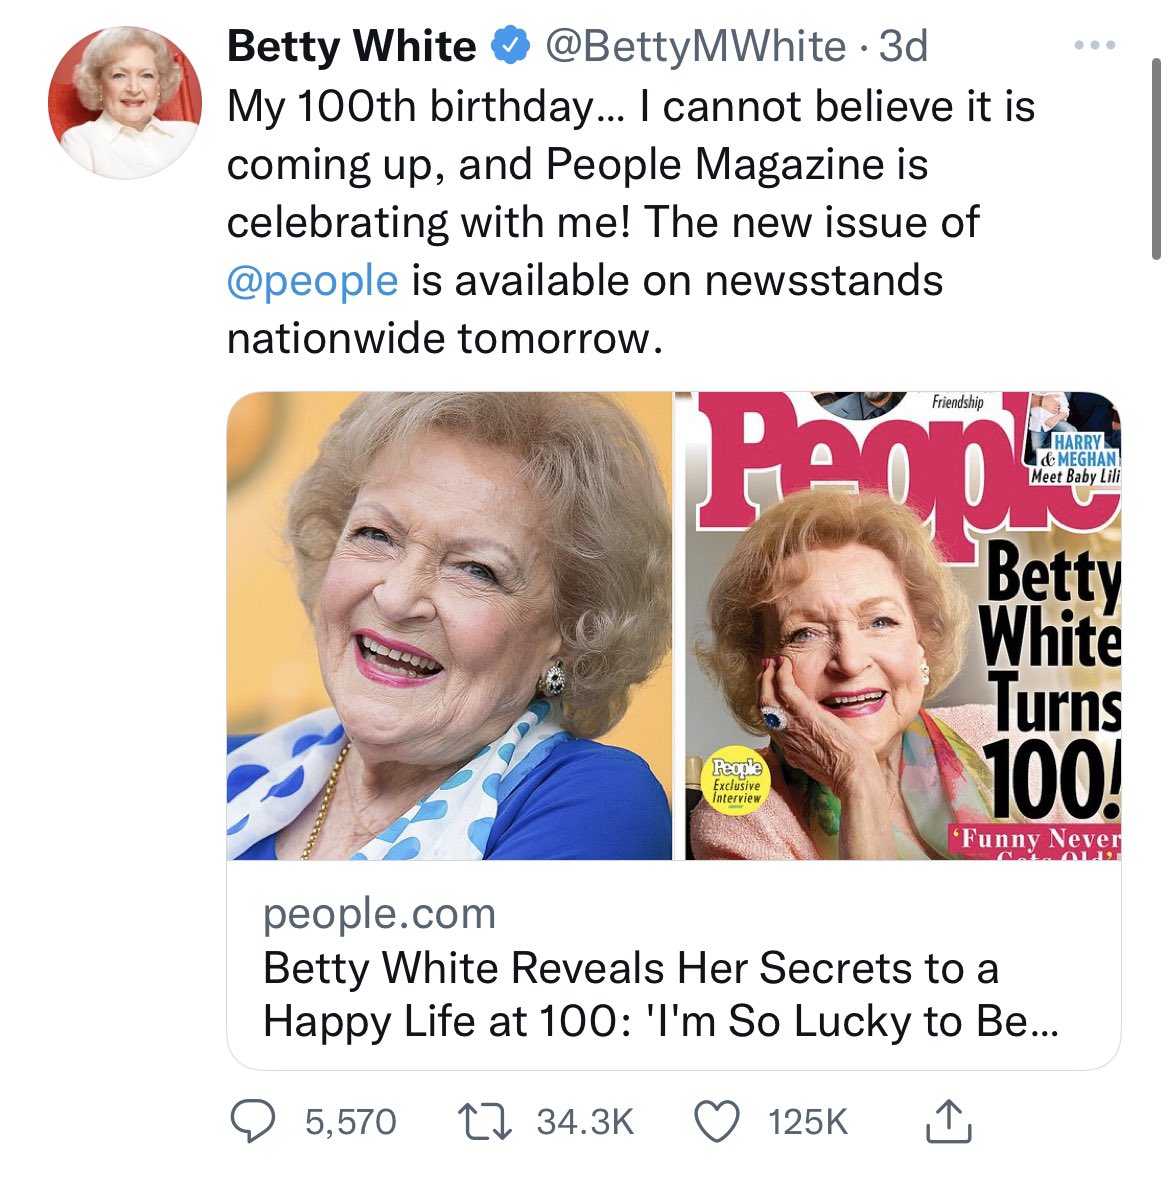Viewport: 1170px width, 1197px height.
Task: Like the tweet with the heart icon
Action: pyautogui.click(x=716, y=1121)
